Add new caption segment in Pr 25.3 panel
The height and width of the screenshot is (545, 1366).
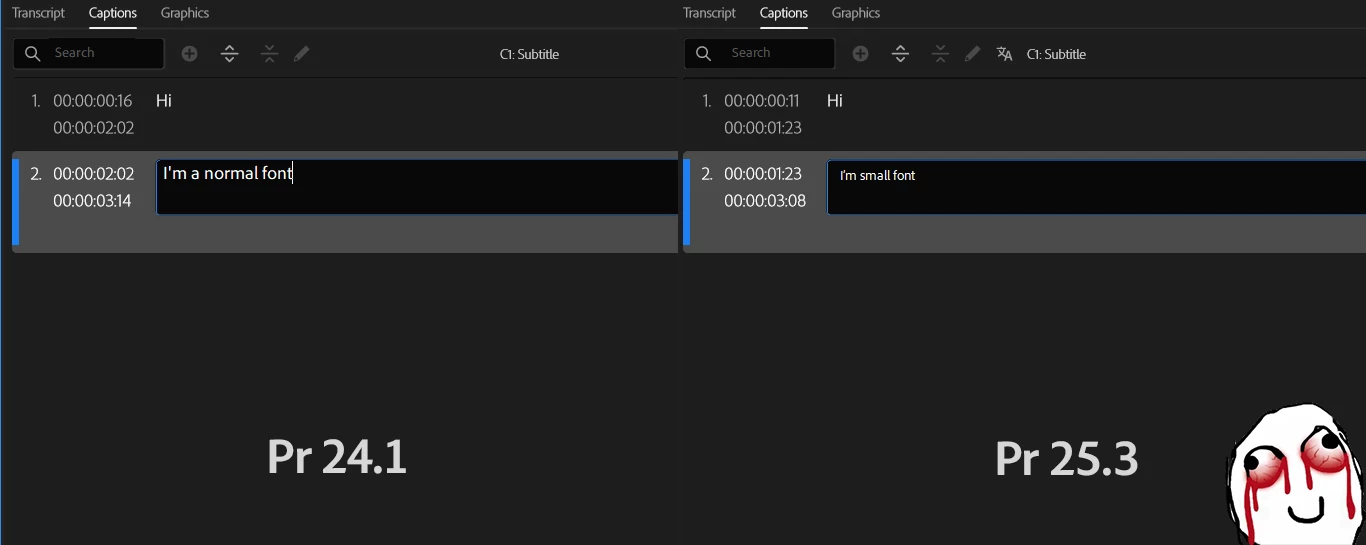pos(860,54)
